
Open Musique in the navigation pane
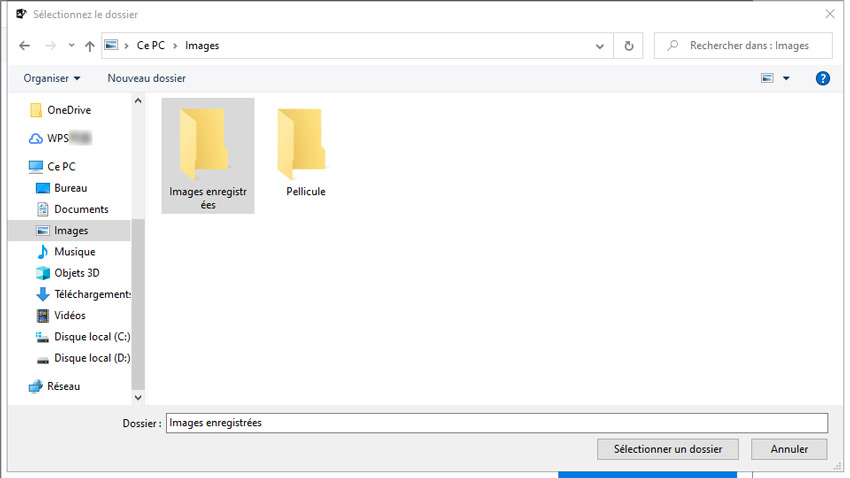pos(75,252)
